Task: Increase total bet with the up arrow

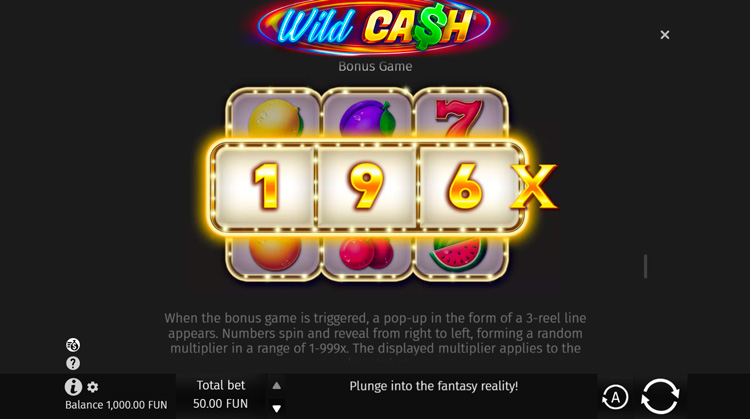Action: pyautogui.click(x=276, y=386)
